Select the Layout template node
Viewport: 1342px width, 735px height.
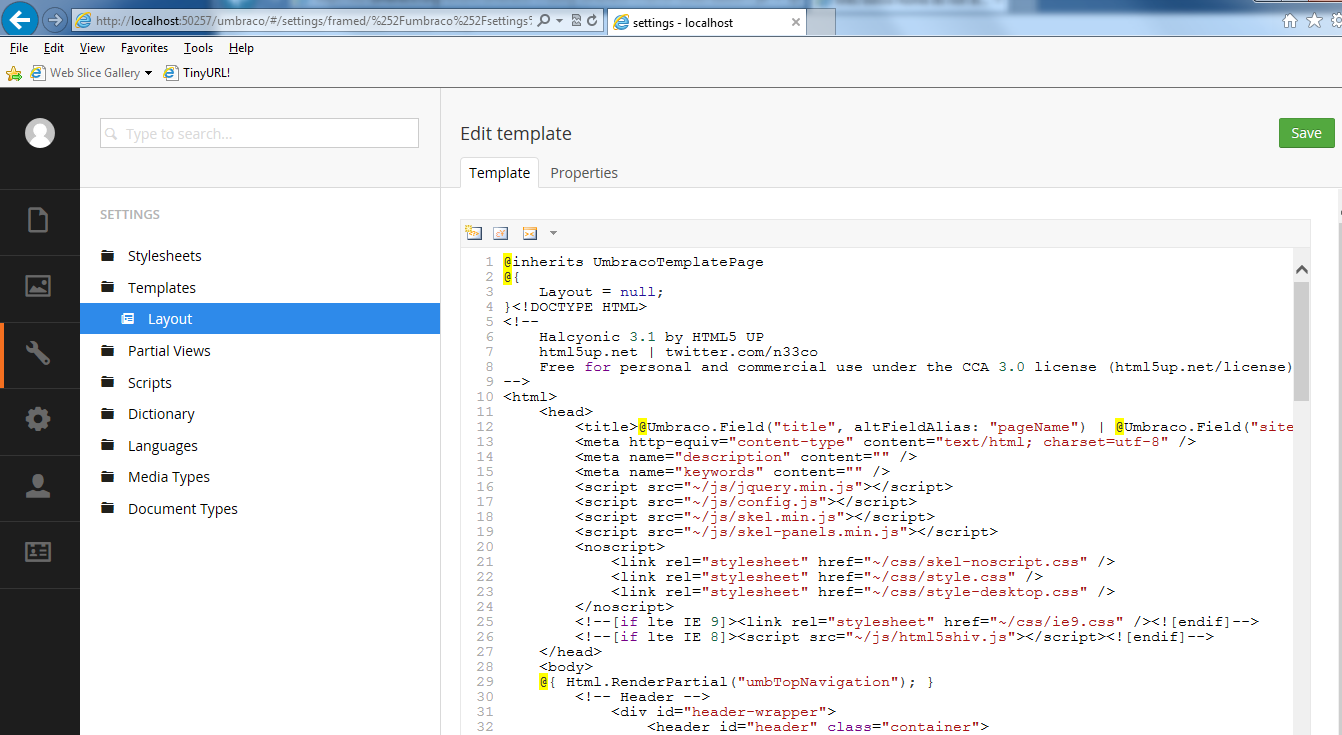260,319
